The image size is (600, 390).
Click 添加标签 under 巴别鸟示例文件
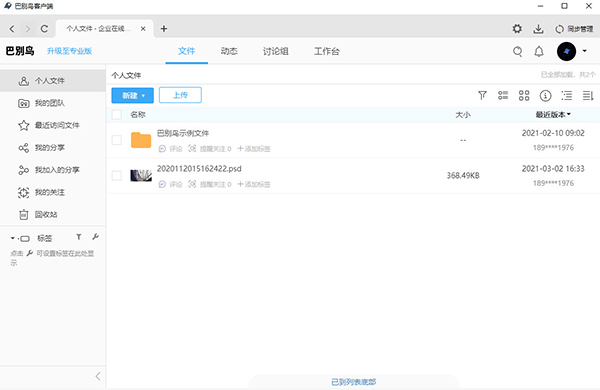click(x=254, y=149)
